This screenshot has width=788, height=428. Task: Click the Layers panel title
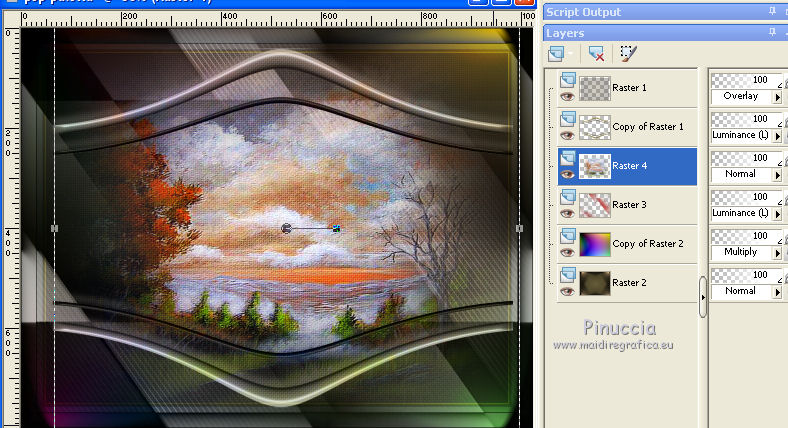[x=565, y=33]
